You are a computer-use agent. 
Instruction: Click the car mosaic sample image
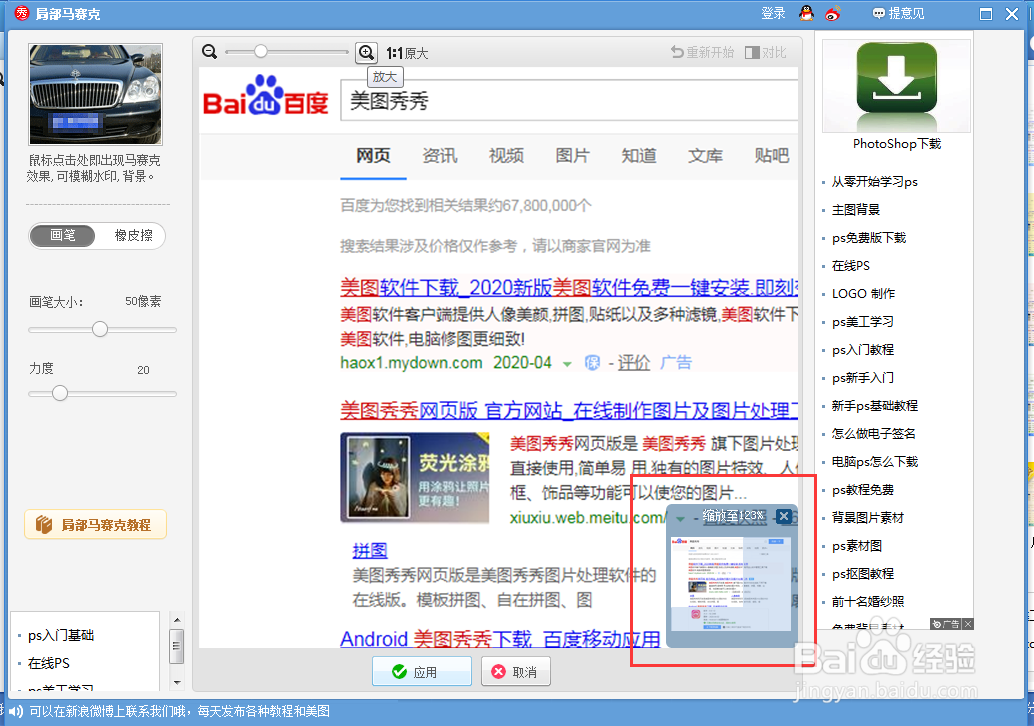[x=96, y=94]
